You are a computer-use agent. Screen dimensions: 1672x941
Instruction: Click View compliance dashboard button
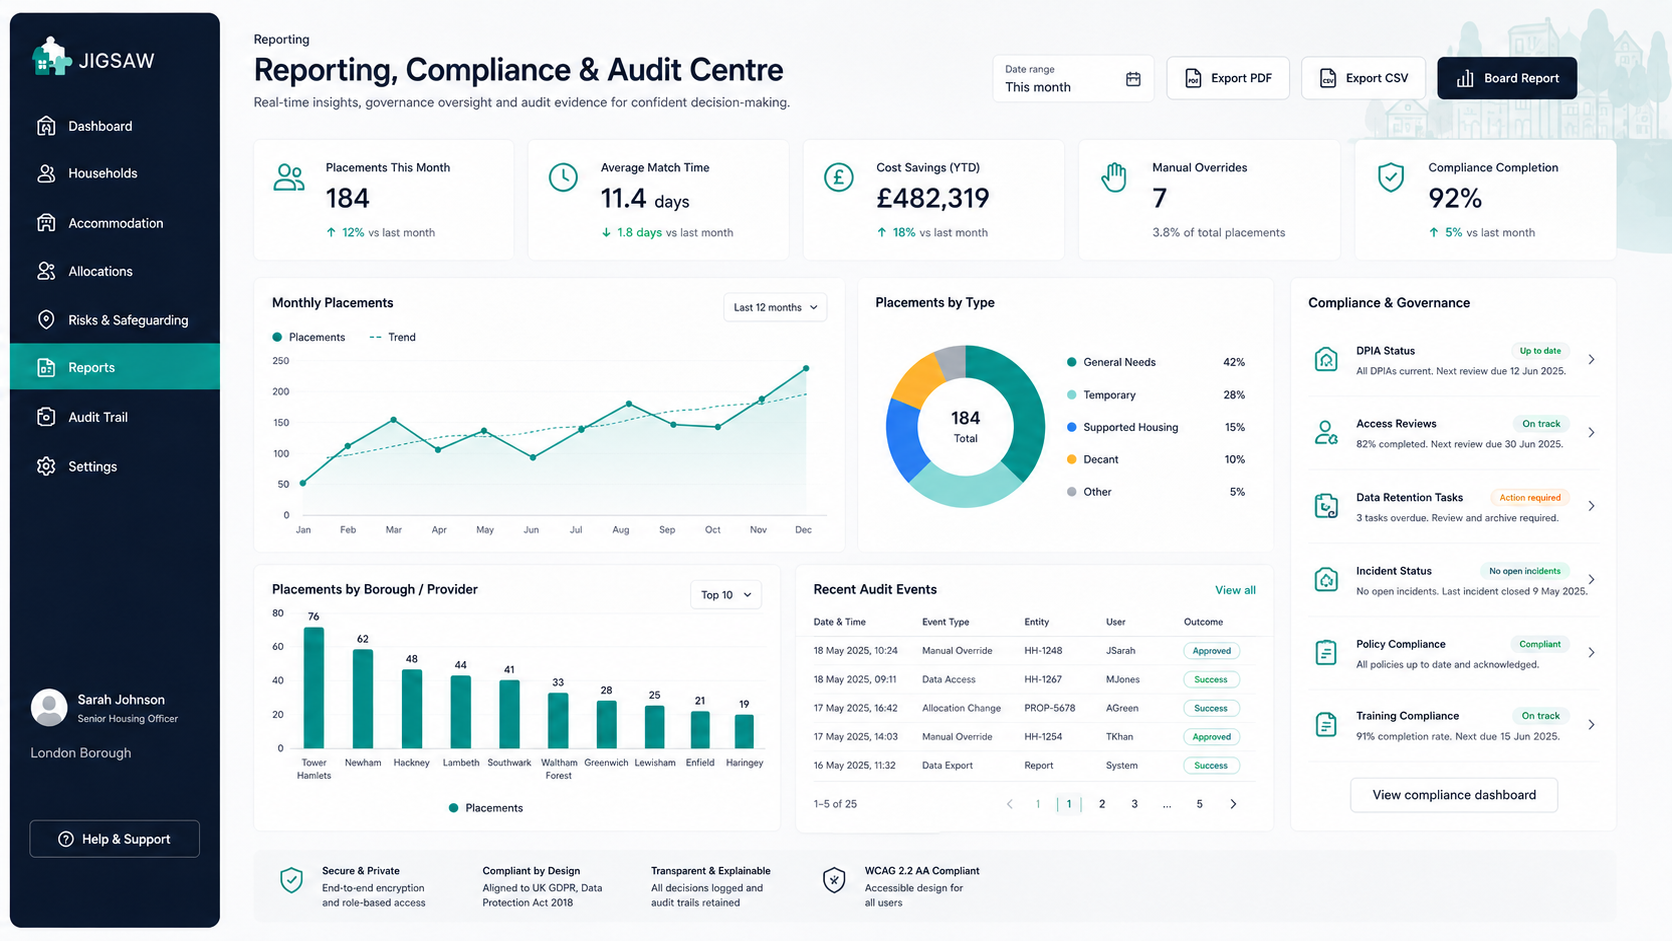tap(1454, 795)
